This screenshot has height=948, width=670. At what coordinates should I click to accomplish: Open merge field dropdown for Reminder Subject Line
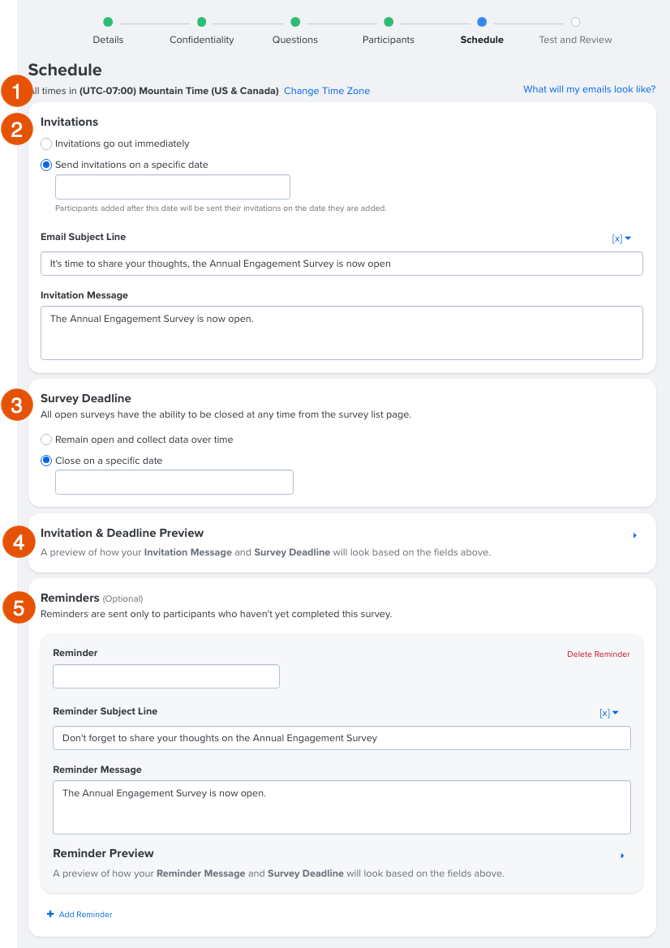tap(609, 713)
